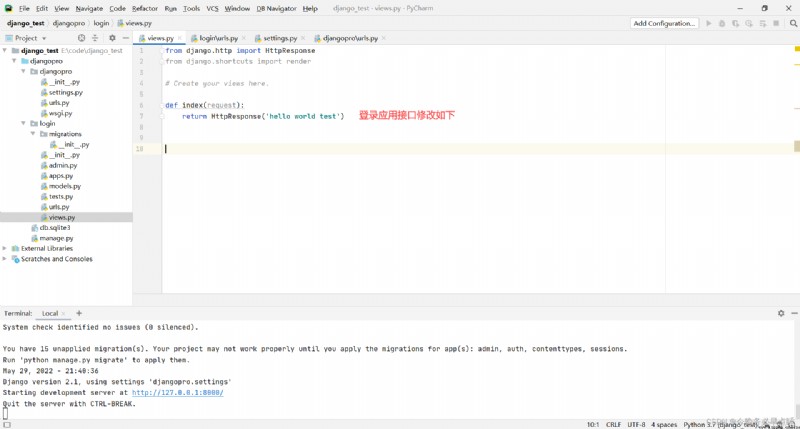Open Search Everywhere with the magnifier icon
Viewport: 800px width, 429px height.
coord(793,23)
